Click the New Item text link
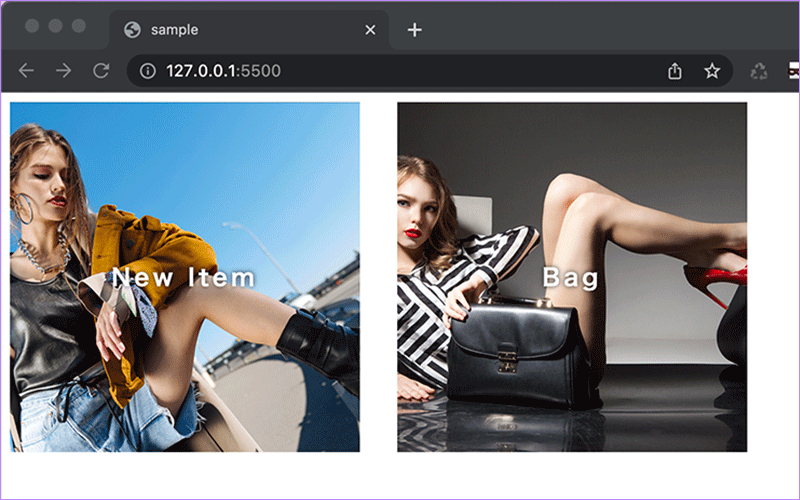 coord(184,278)
